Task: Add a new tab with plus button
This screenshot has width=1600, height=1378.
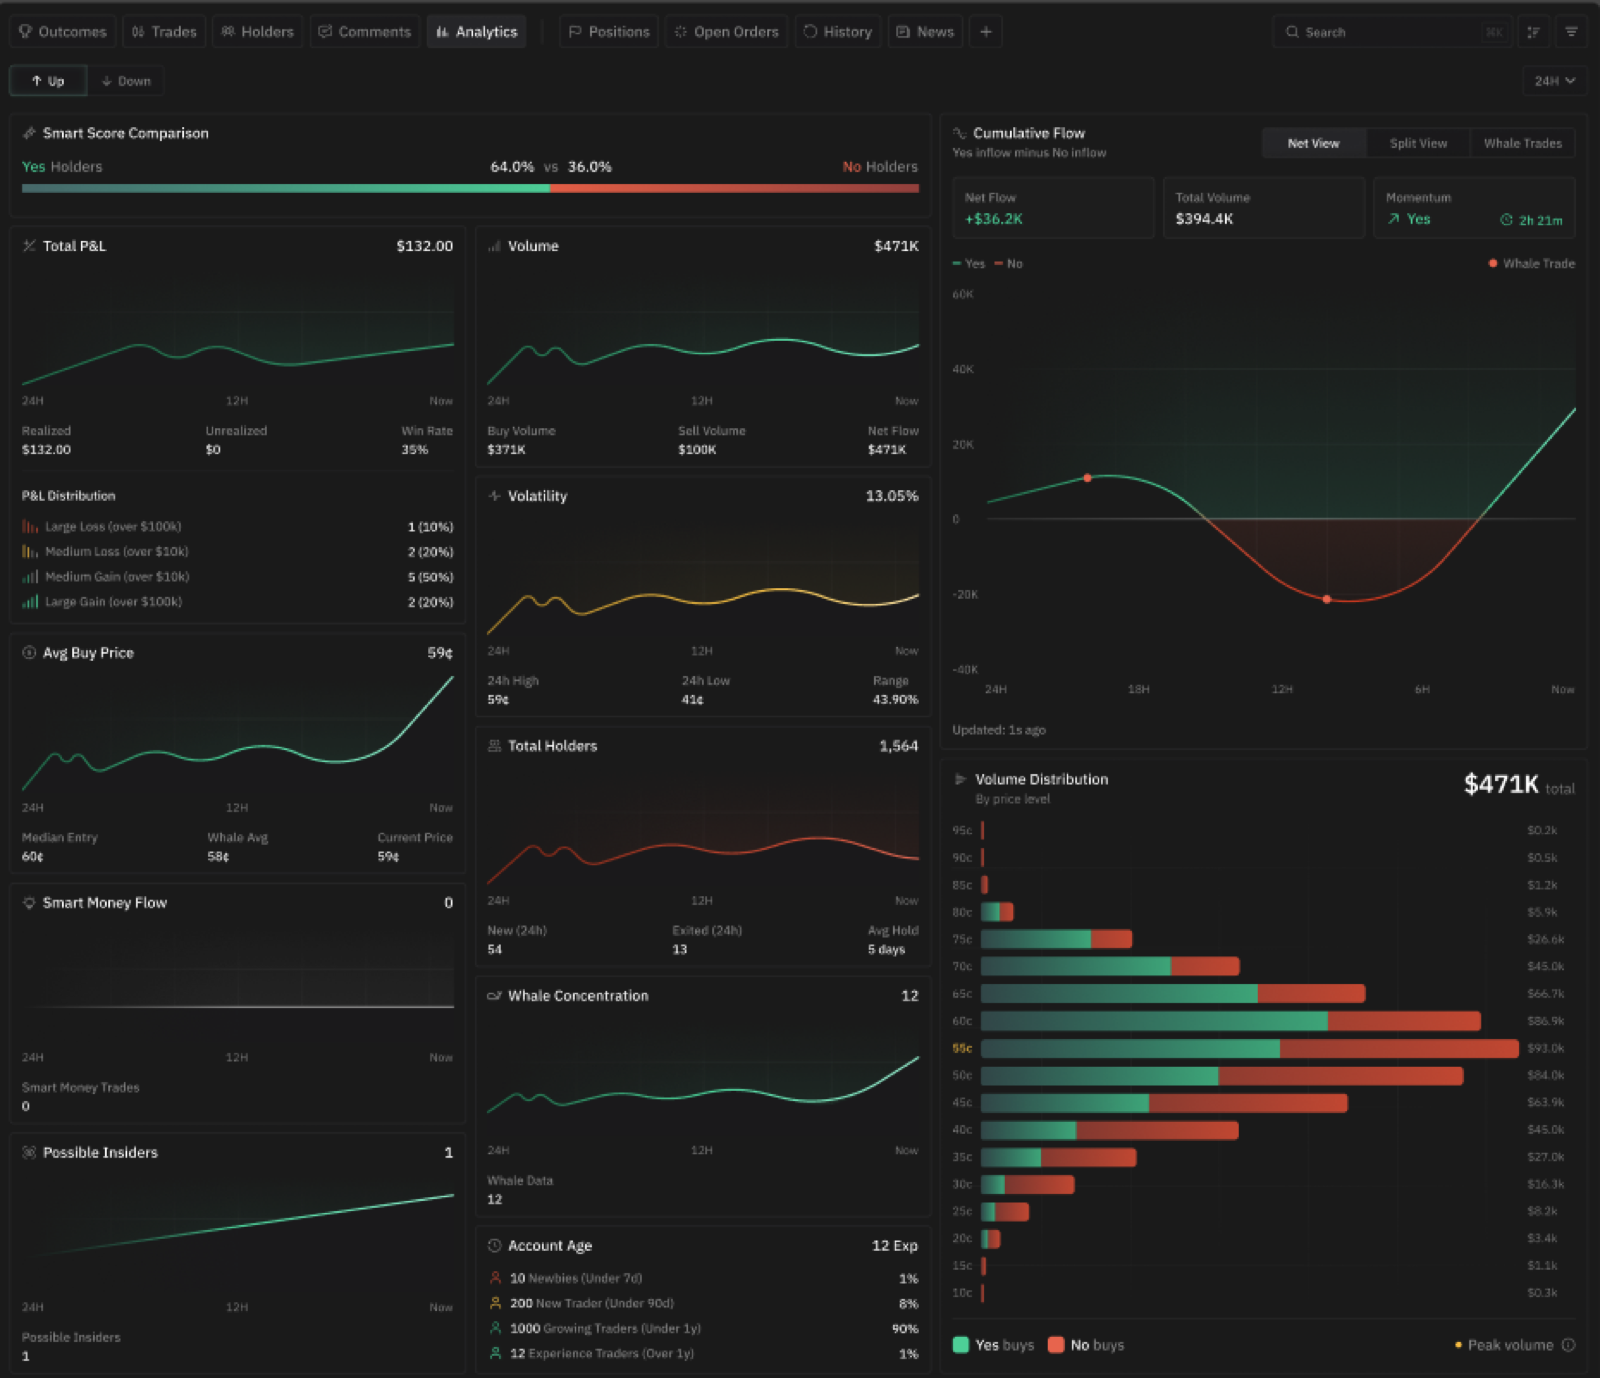Action: tap(986, 32)
